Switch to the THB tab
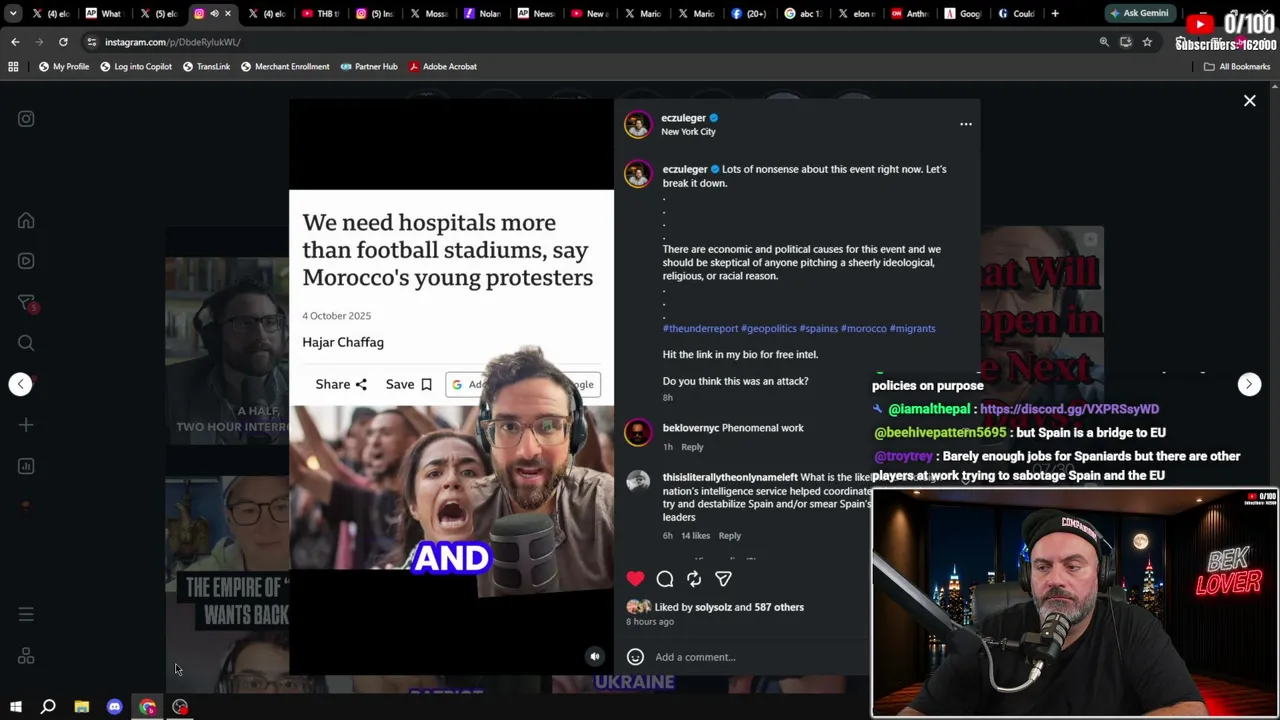The width and height of the screenshot is (1280, 720). point(320,14)
